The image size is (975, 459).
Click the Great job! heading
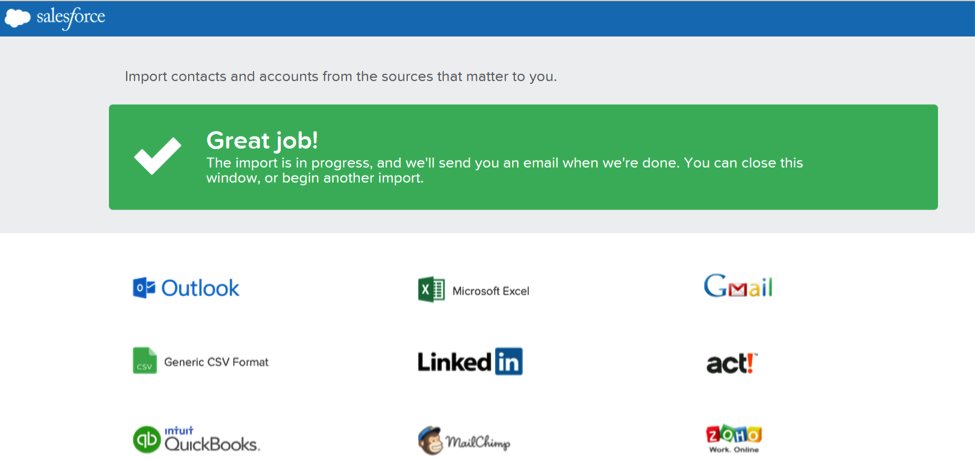pyautogui.click(x=262, y=141)
